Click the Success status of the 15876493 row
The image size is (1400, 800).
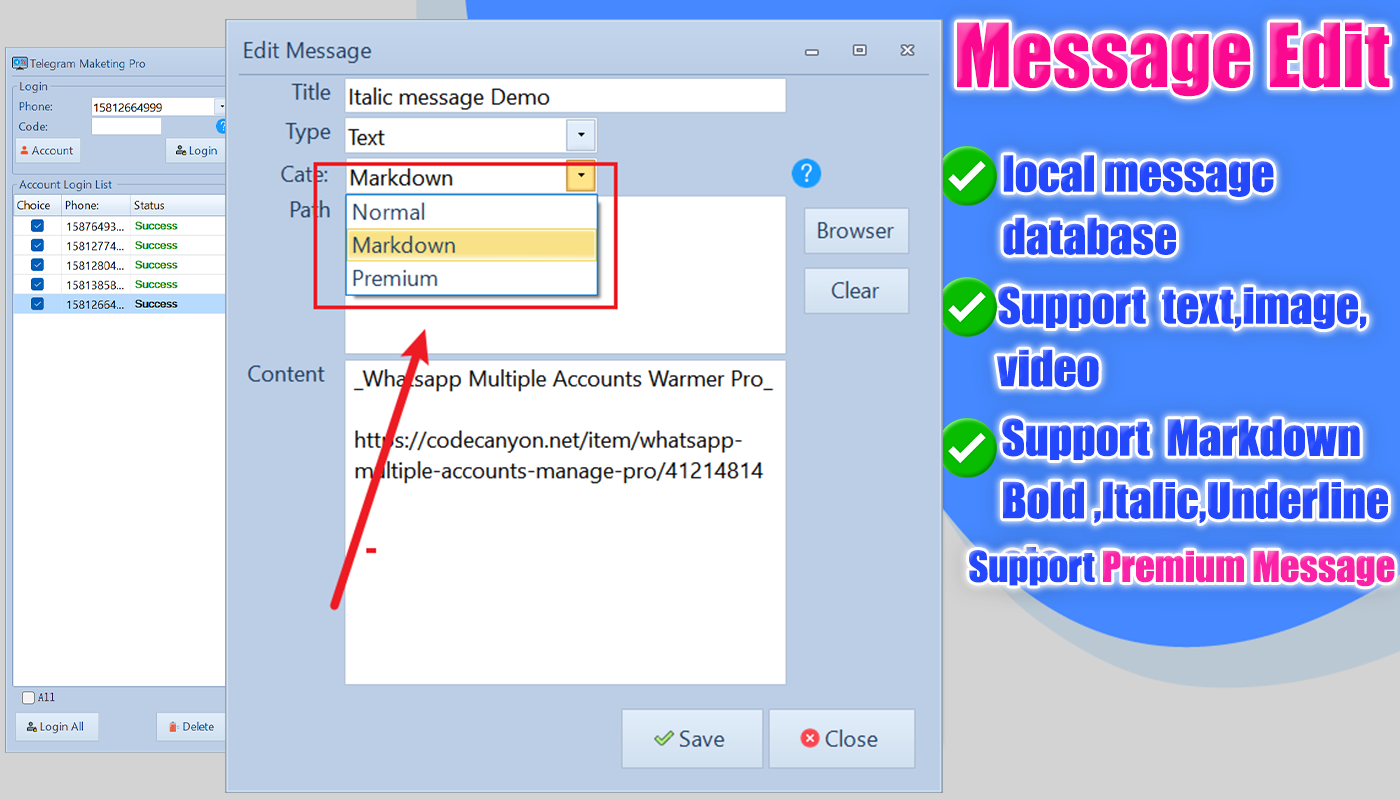(156, 226)
